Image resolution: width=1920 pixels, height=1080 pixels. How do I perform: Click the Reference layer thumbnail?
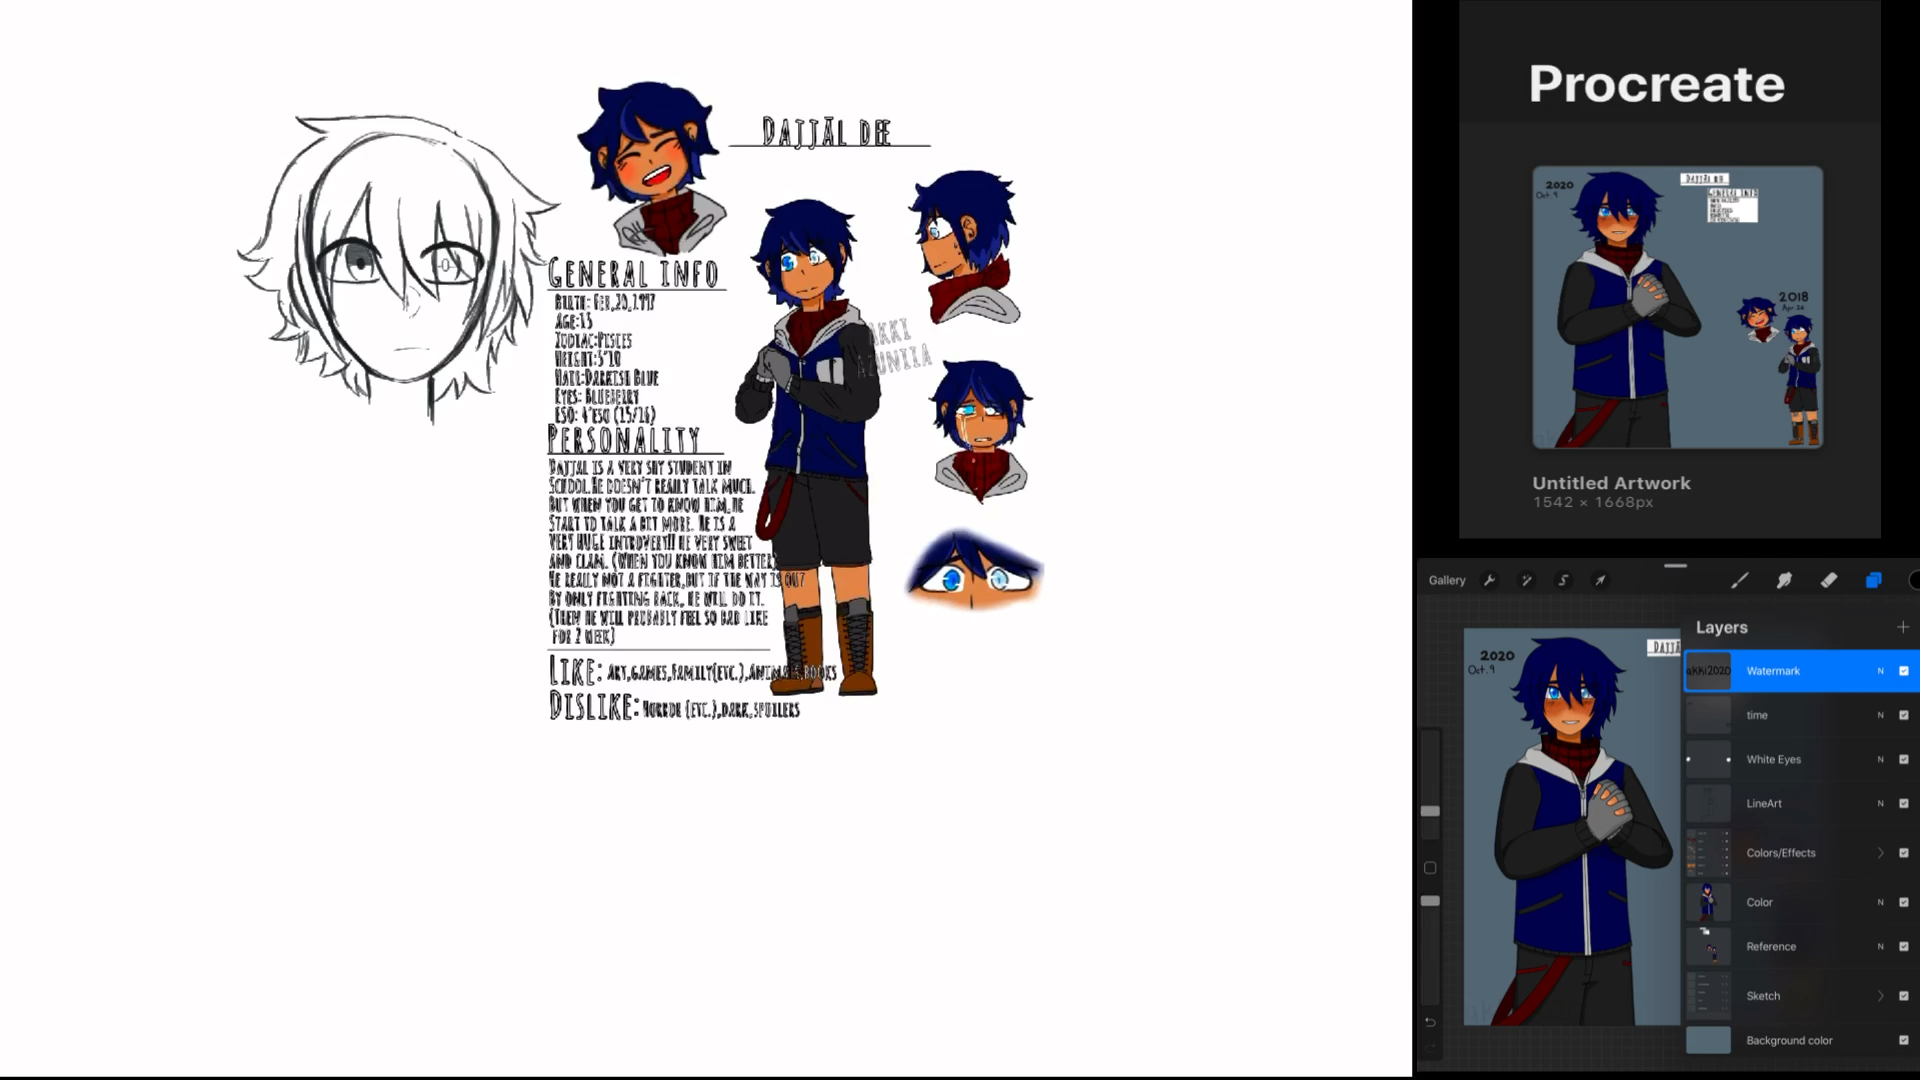pyautogui.click(x=1708, y=946)
